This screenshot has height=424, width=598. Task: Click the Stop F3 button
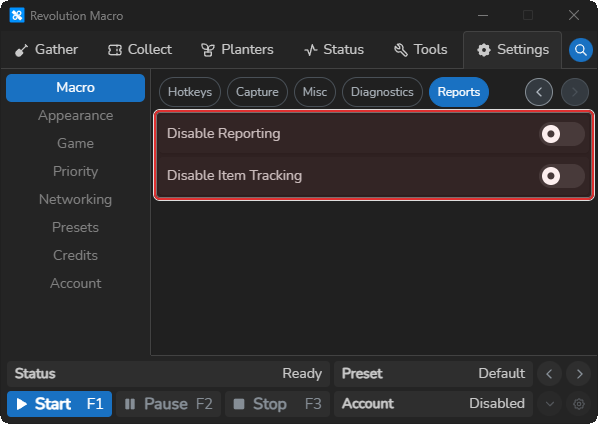278,404
